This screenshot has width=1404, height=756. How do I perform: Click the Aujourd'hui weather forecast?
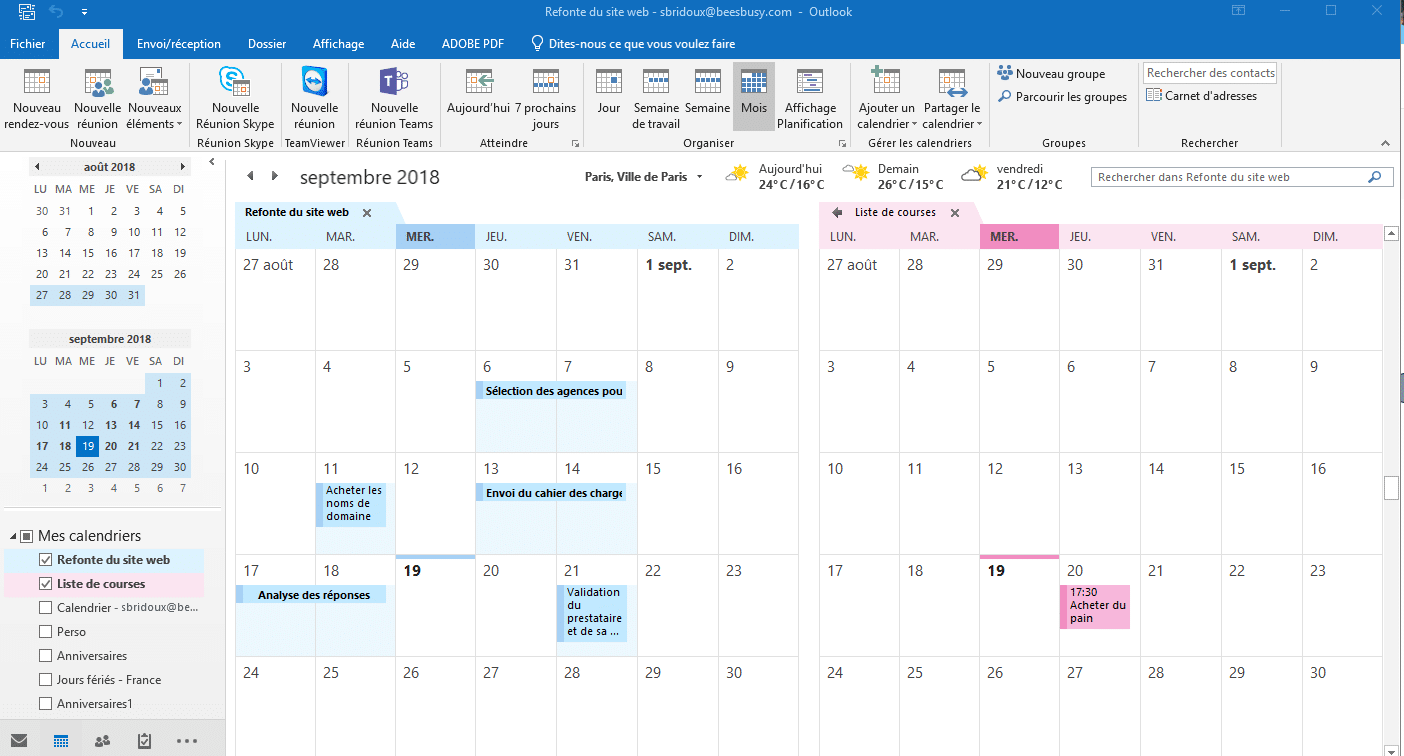click(775, 176)
